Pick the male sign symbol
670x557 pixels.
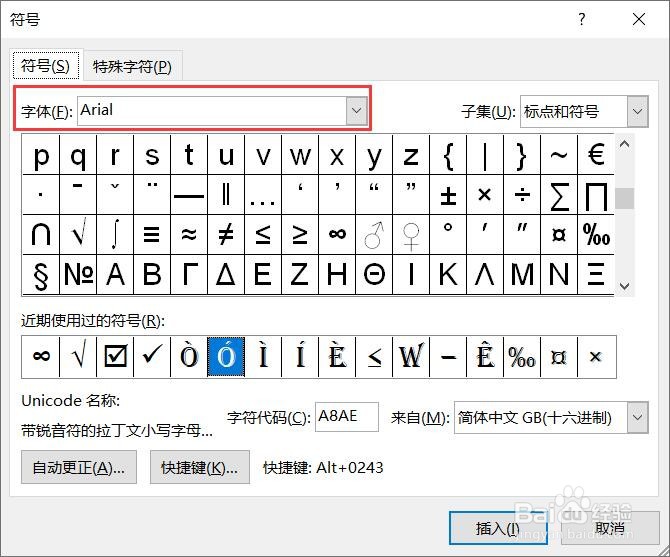(x=374, y=235)
